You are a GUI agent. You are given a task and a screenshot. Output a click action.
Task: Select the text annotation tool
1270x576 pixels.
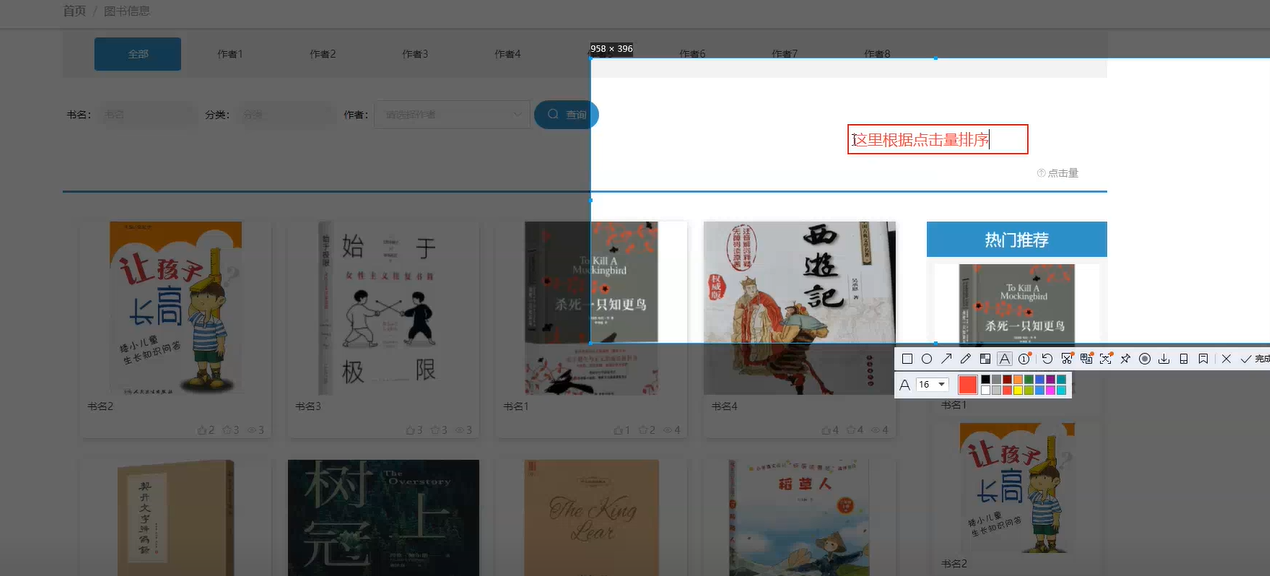(x=1005, y=359)
